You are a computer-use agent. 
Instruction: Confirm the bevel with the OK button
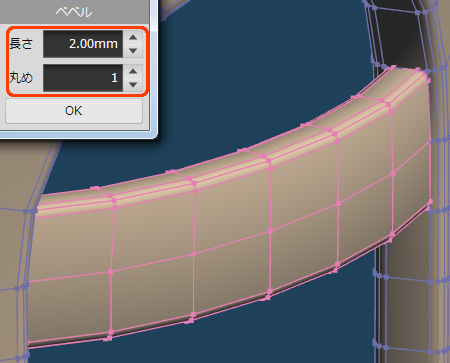pyautogui.click(x=74, y=111)
